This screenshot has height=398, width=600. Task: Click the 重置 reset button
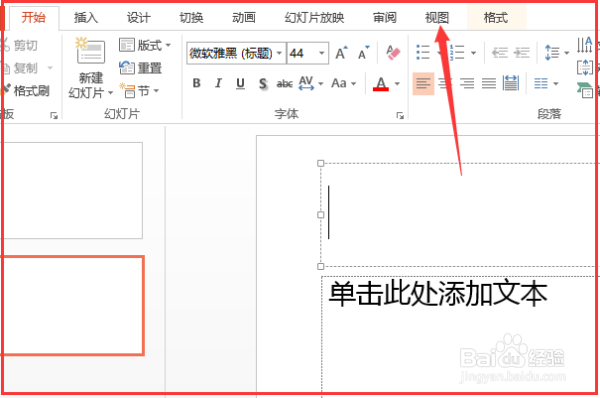coord(140,68)
